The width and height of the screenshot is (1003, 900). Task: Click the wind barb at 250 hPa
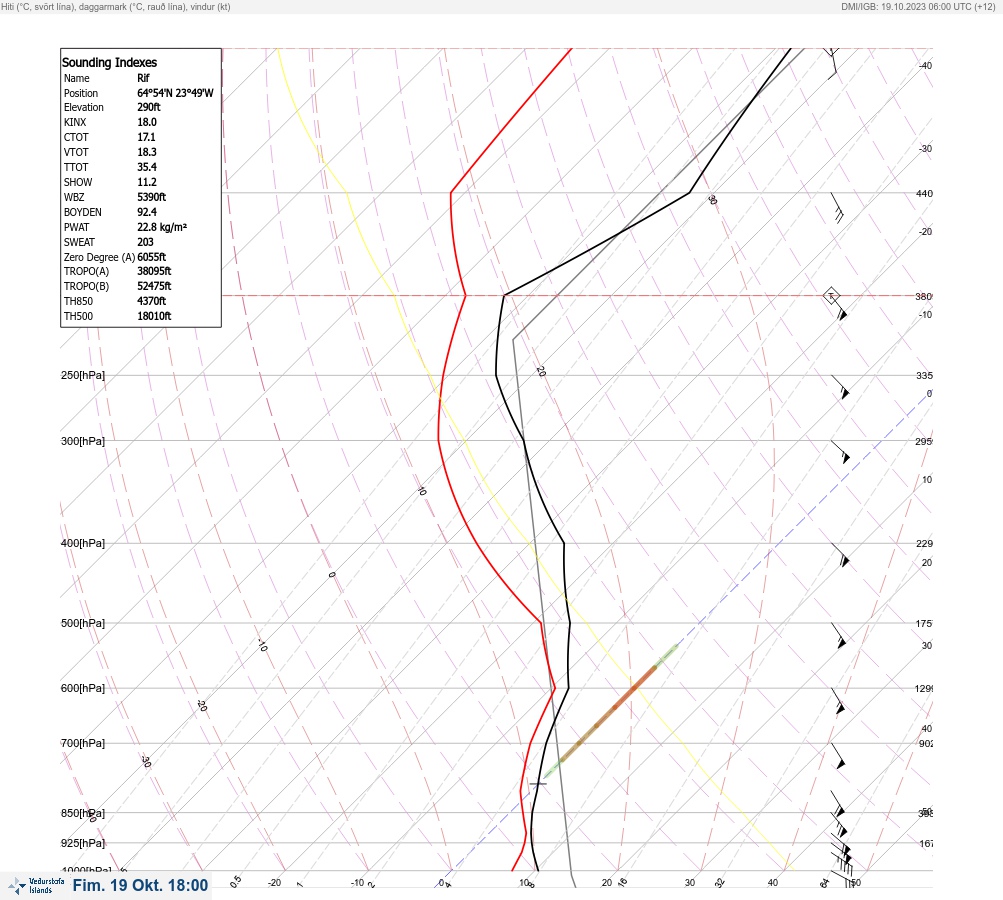coord(841,388)
